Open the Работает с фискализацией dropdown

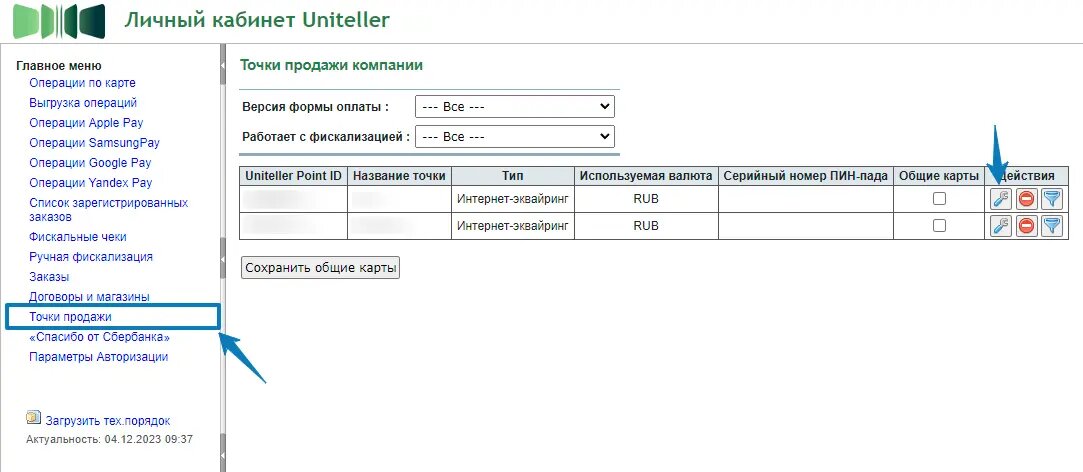pos(515,136)
